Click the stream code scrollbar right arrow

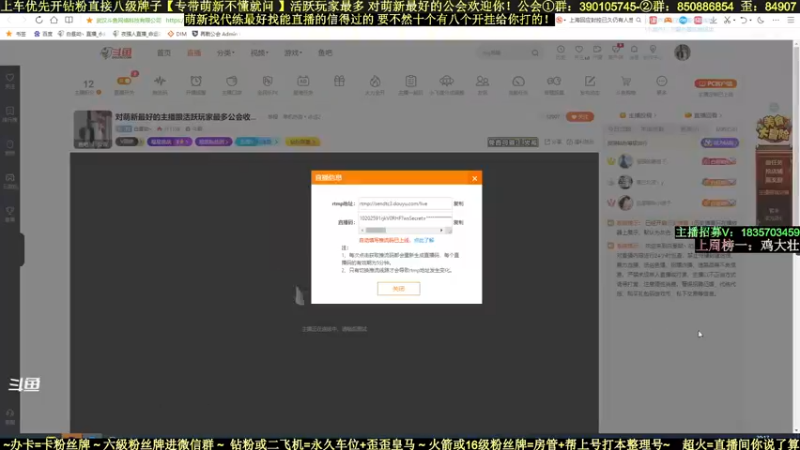click(x=441, y=231)
